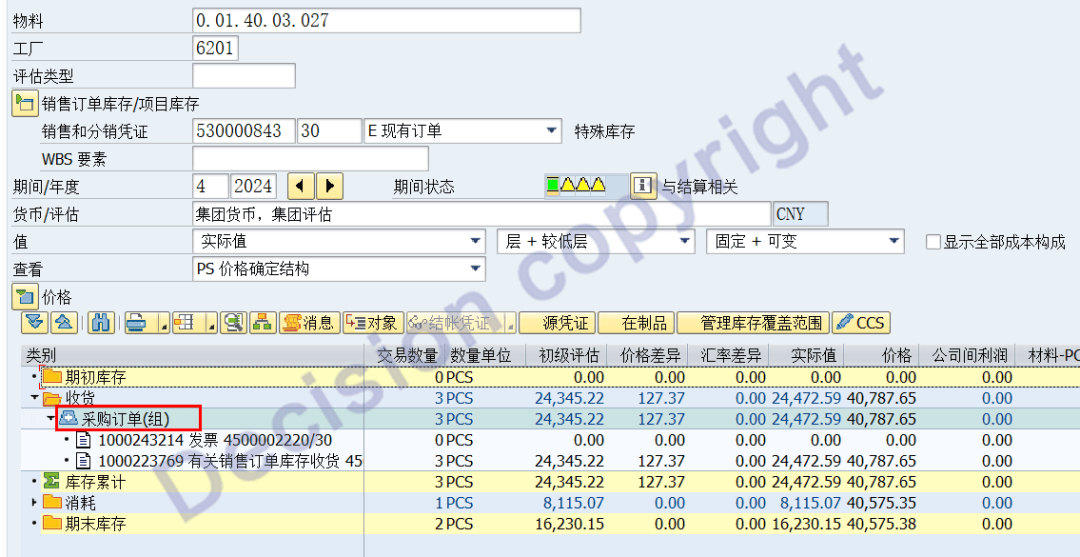Click the 销售订单库存/项目库存 folder icon
This screenshot has width=1080, height=557.
24,103
